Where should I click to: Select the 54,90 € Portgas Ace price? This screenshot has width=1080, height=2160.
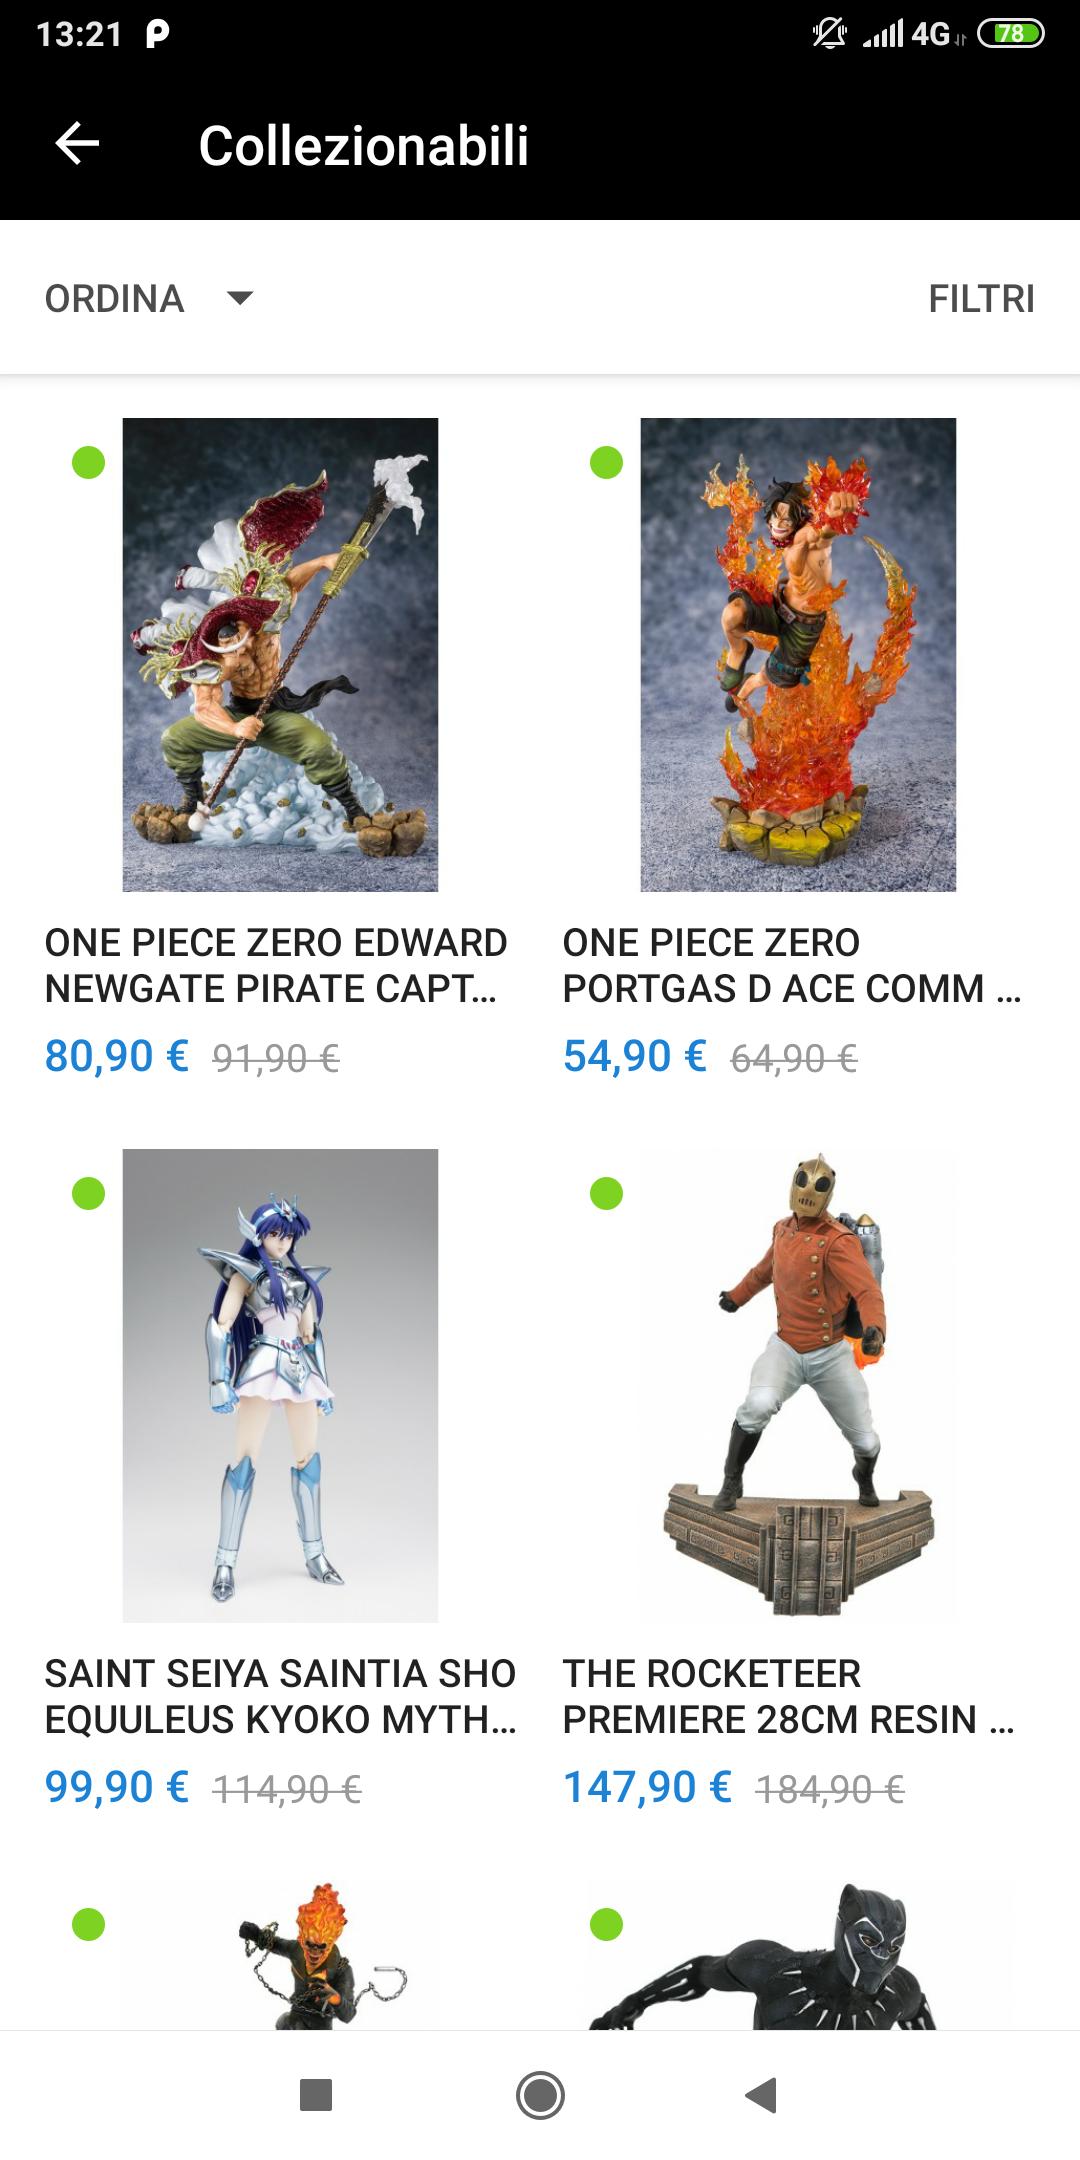(x=635, y=1056)
